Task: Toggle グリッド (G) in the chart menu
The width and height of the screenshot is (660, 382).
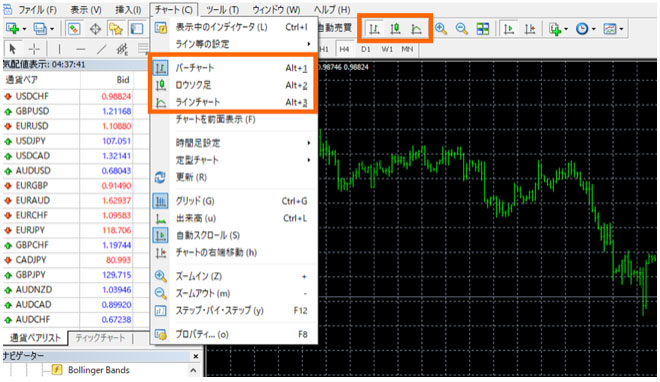Action: coord(234,201)
